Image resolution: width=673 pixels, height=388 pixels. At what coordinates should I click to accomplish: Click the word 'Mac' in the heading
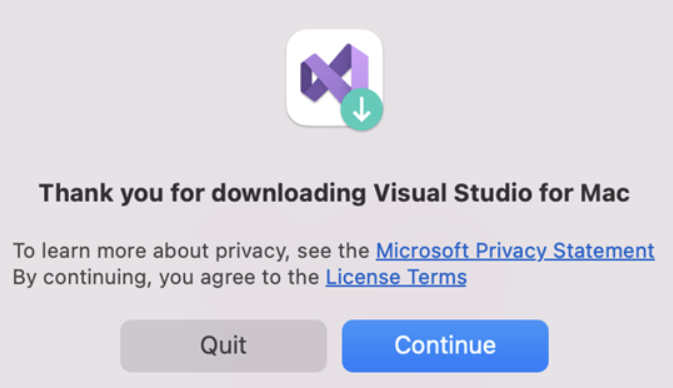point(605,193)
